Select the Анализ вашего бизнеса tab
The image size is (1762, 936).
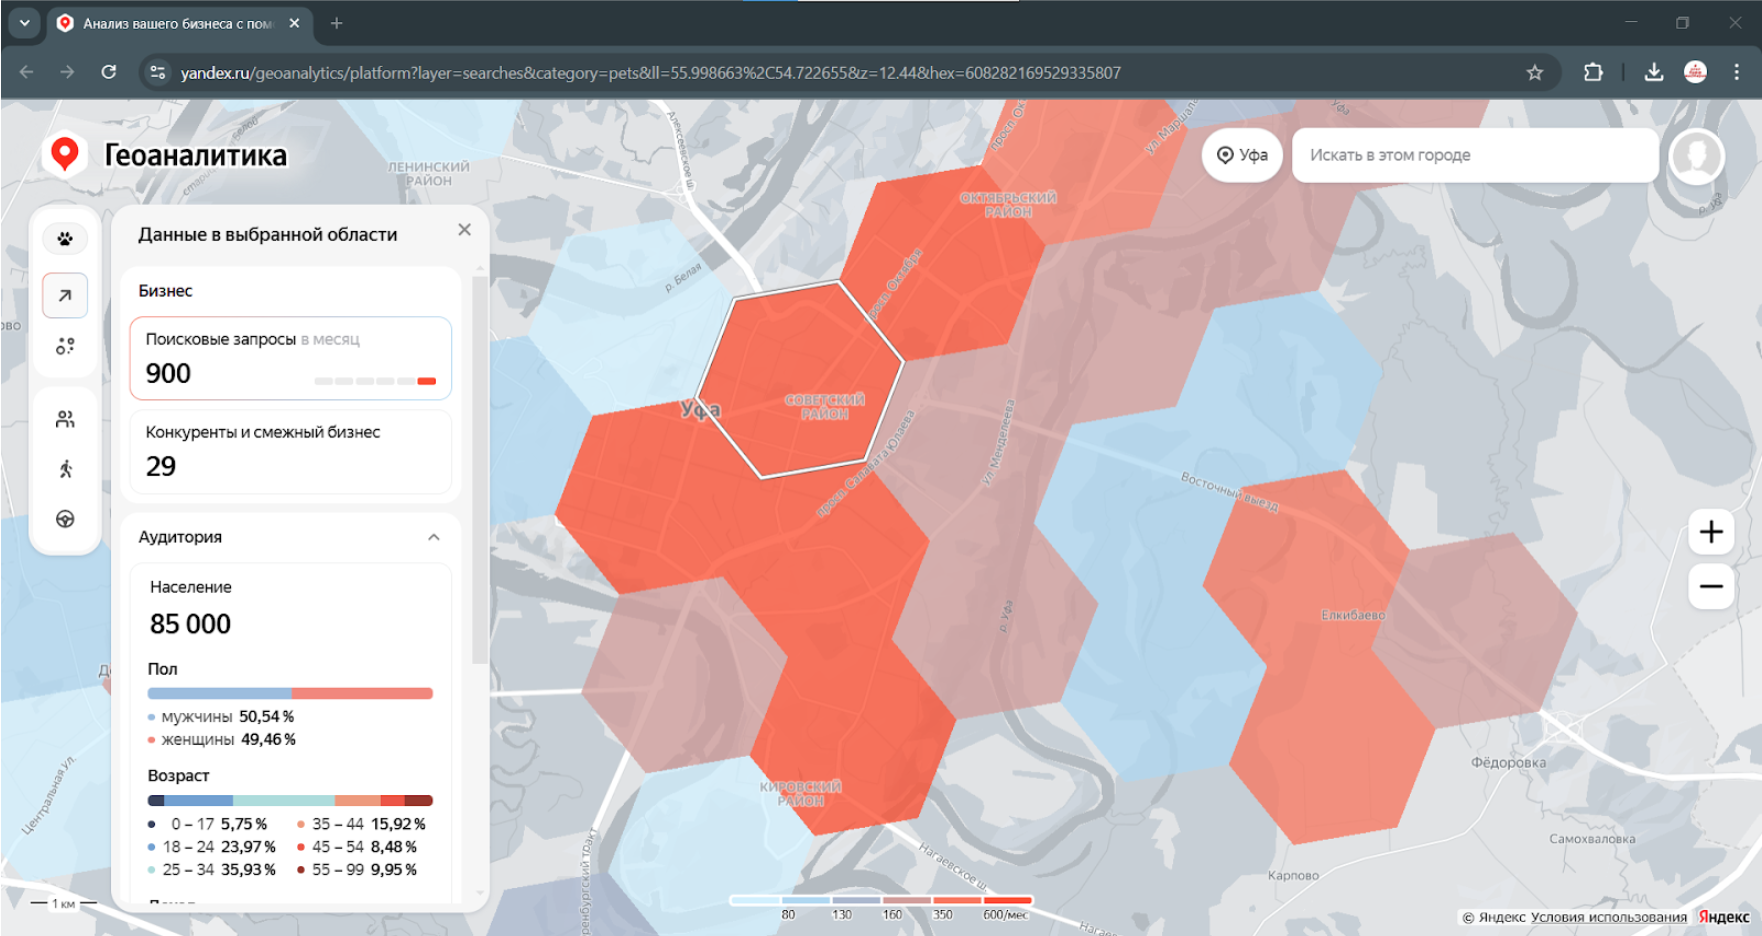tap(180, 23)
